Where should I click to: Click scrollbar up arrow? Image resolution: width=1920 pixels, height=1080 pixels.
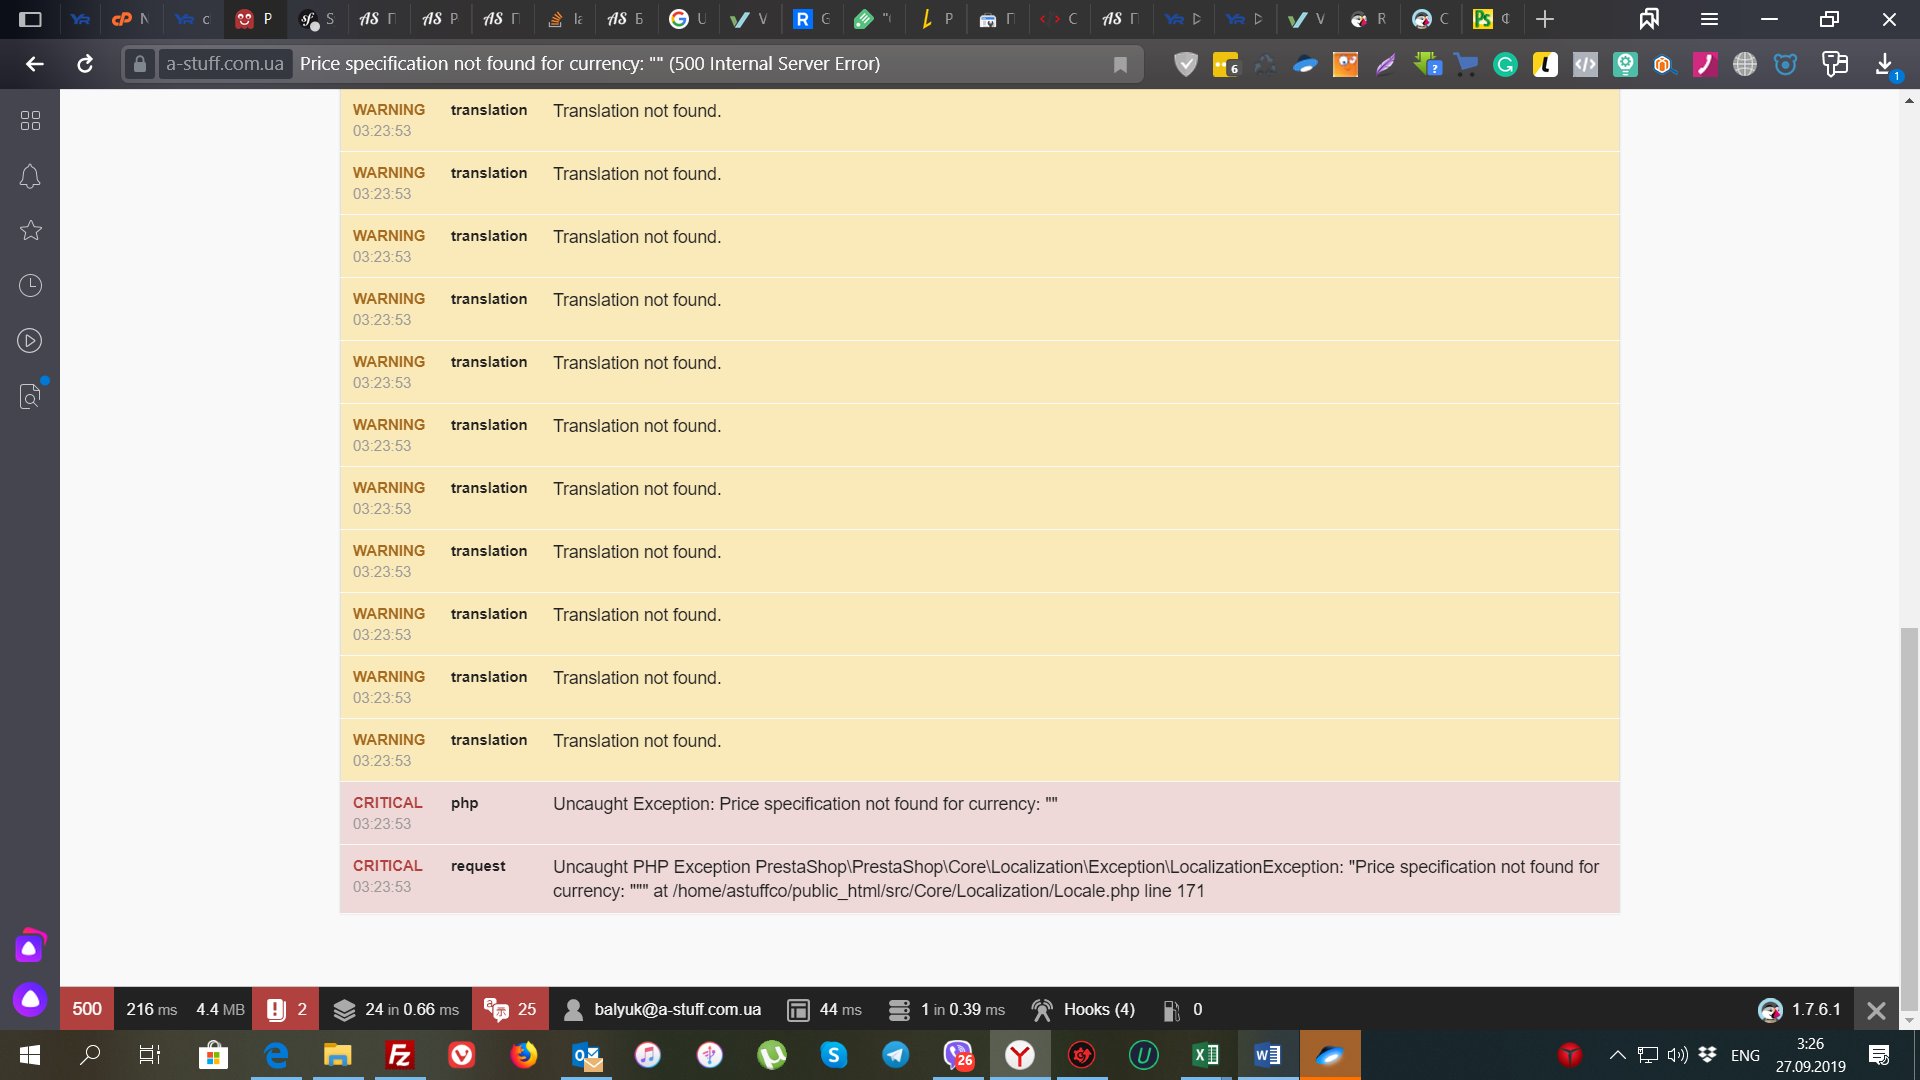click(1909, 100)
